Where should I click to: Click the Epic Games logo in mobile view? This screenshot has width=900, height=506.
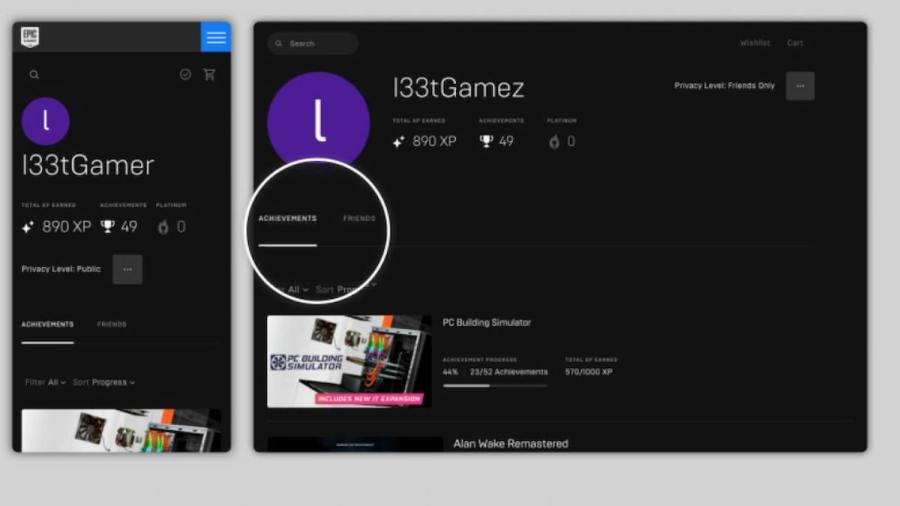click(x=30, y=37)
